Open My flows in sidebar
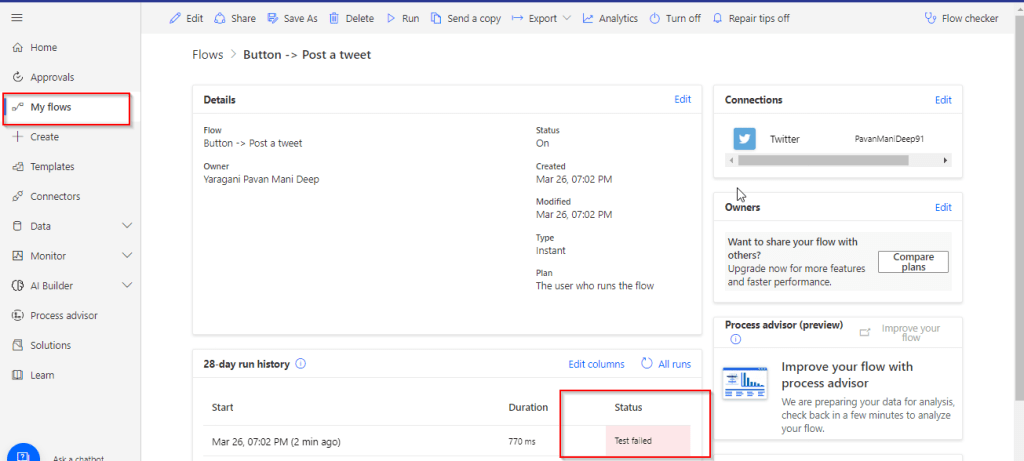 click(x=51, y=107)
